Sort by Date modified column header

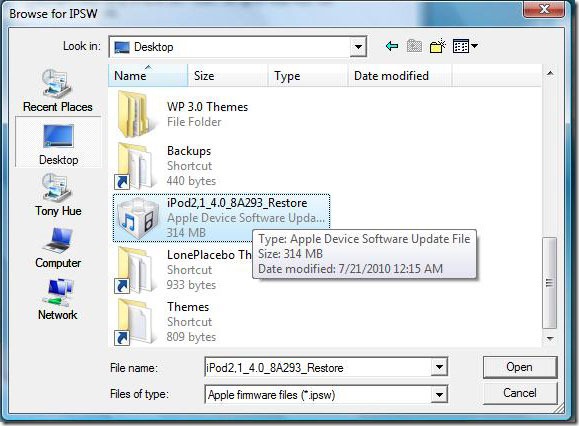pyautogui.click(x=399, y=76)
